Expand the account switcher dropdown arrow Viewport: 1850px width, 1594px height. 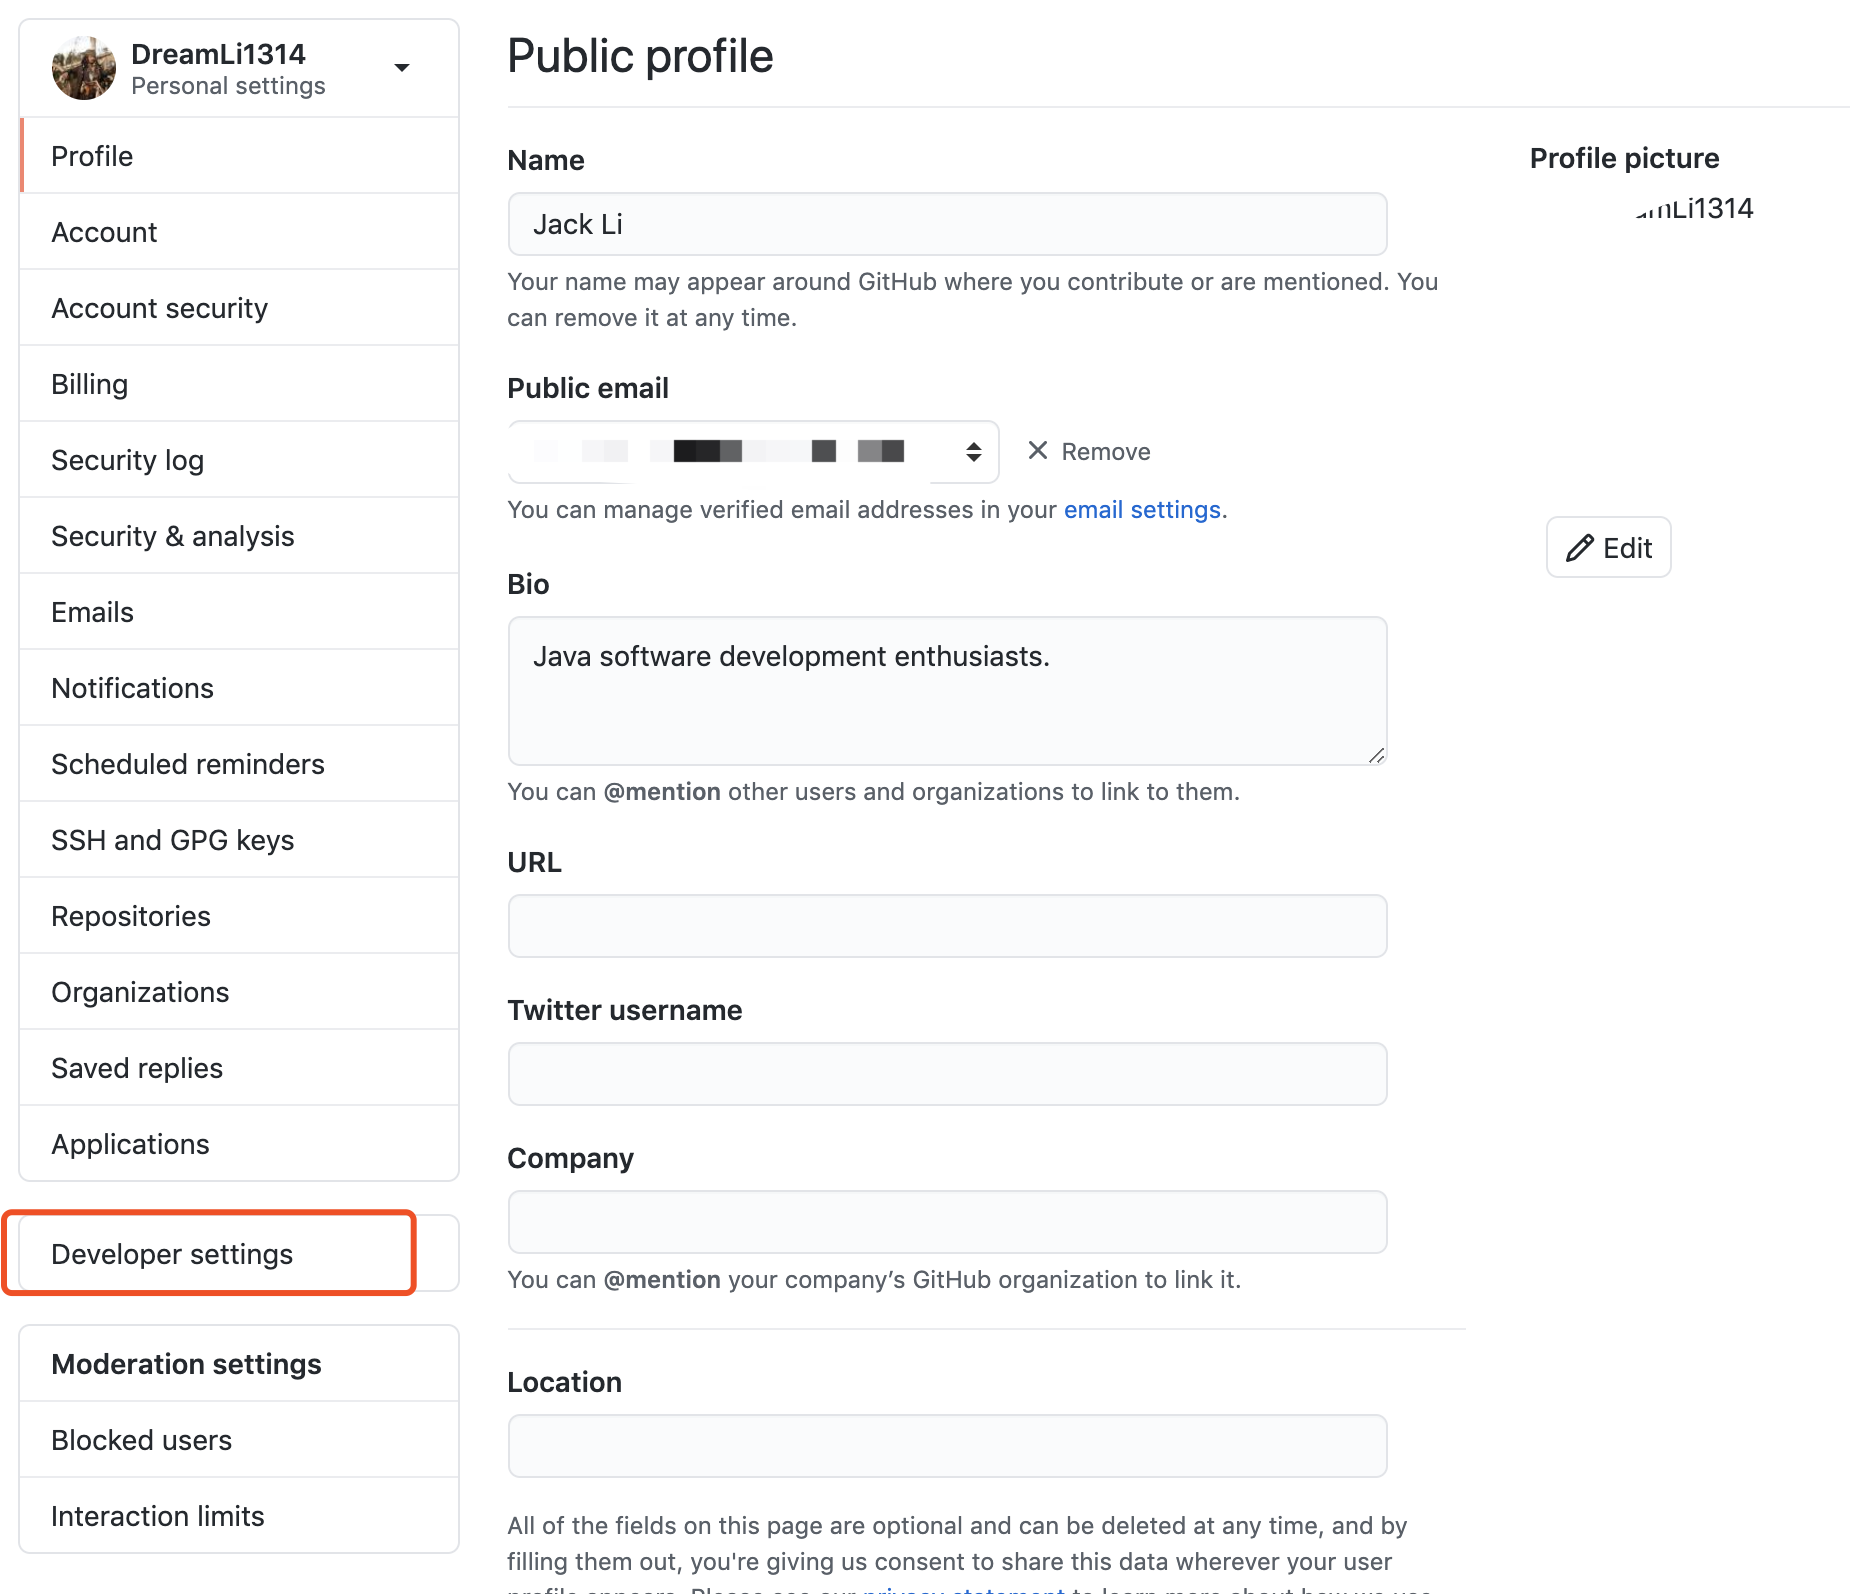(402, 68)
